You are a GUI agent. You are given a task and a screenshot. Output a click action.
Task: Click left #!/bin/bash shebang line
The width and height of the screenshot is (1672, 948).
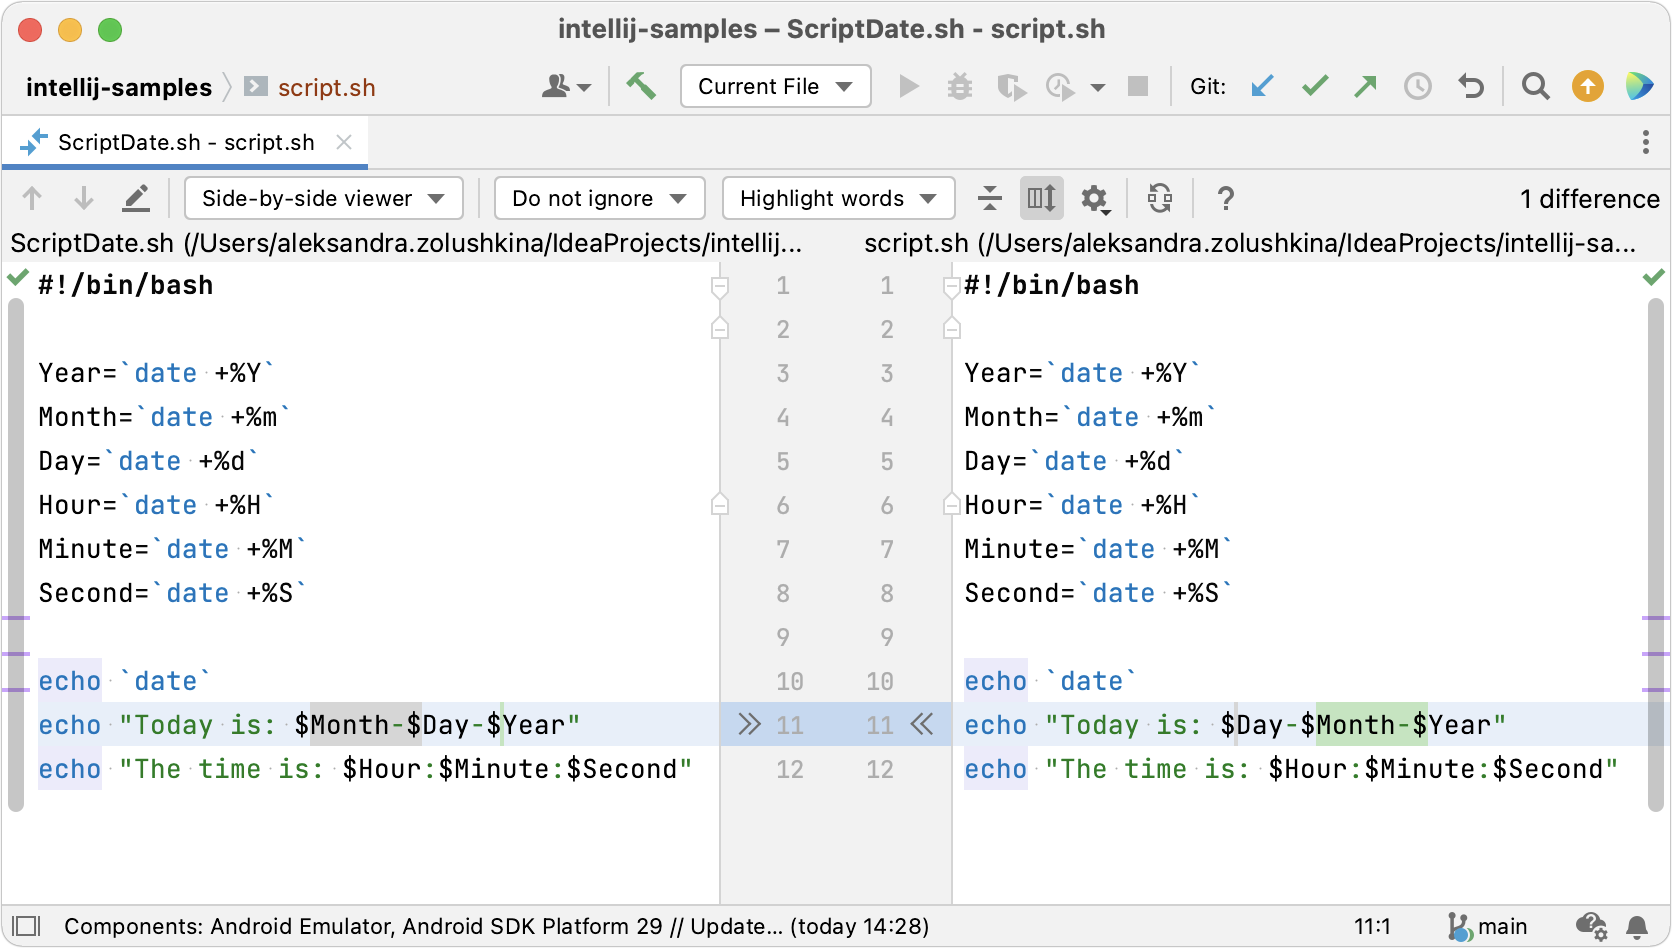click(126, 285)
